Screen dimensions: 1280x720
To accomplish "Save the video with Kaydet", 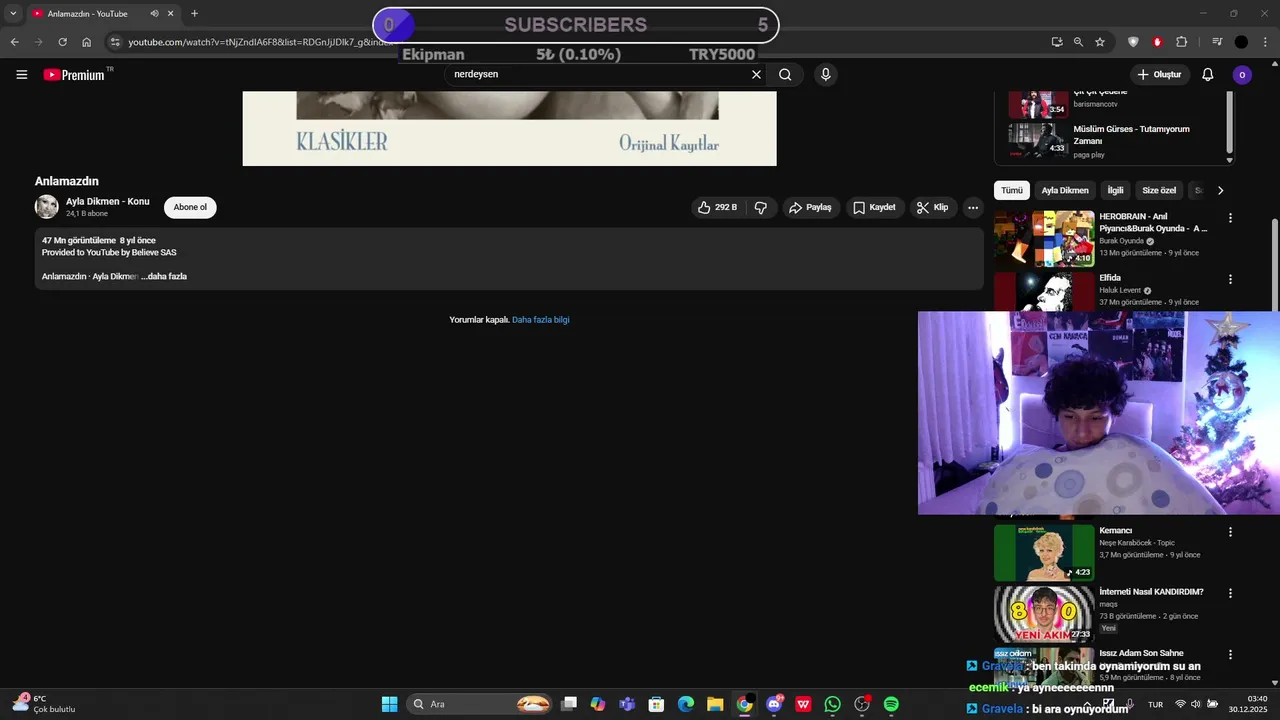I will coord(874,207).
